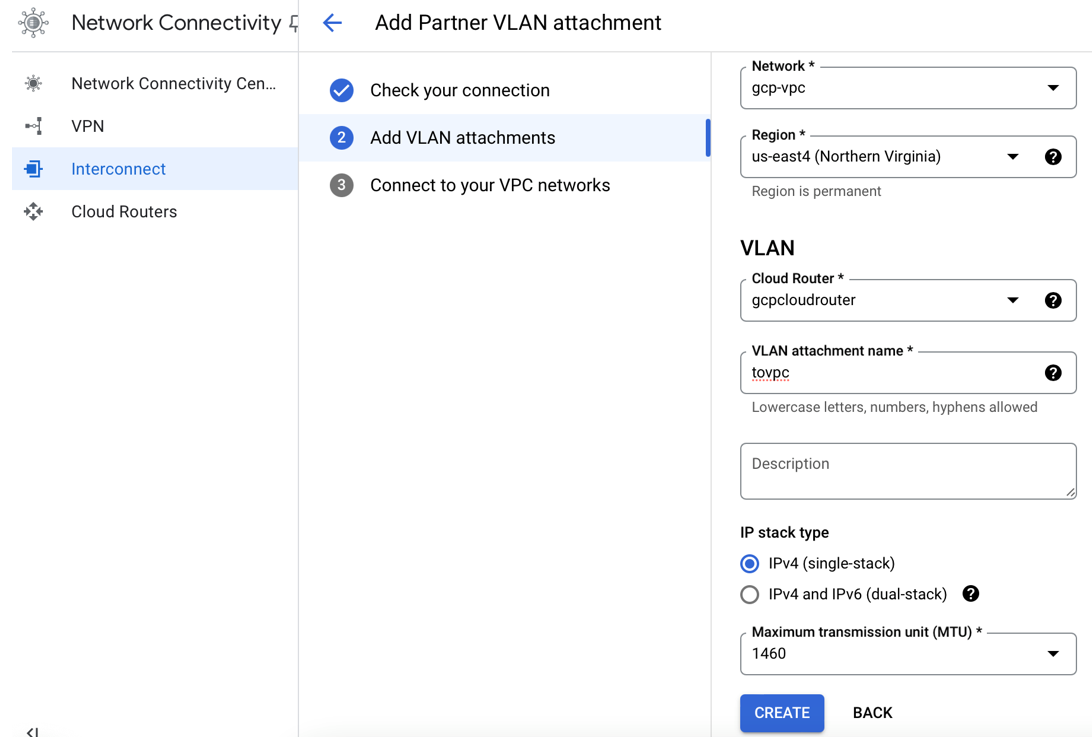Pin the Network Connectivity product
1092x737 pixels.
pos(293,23)
